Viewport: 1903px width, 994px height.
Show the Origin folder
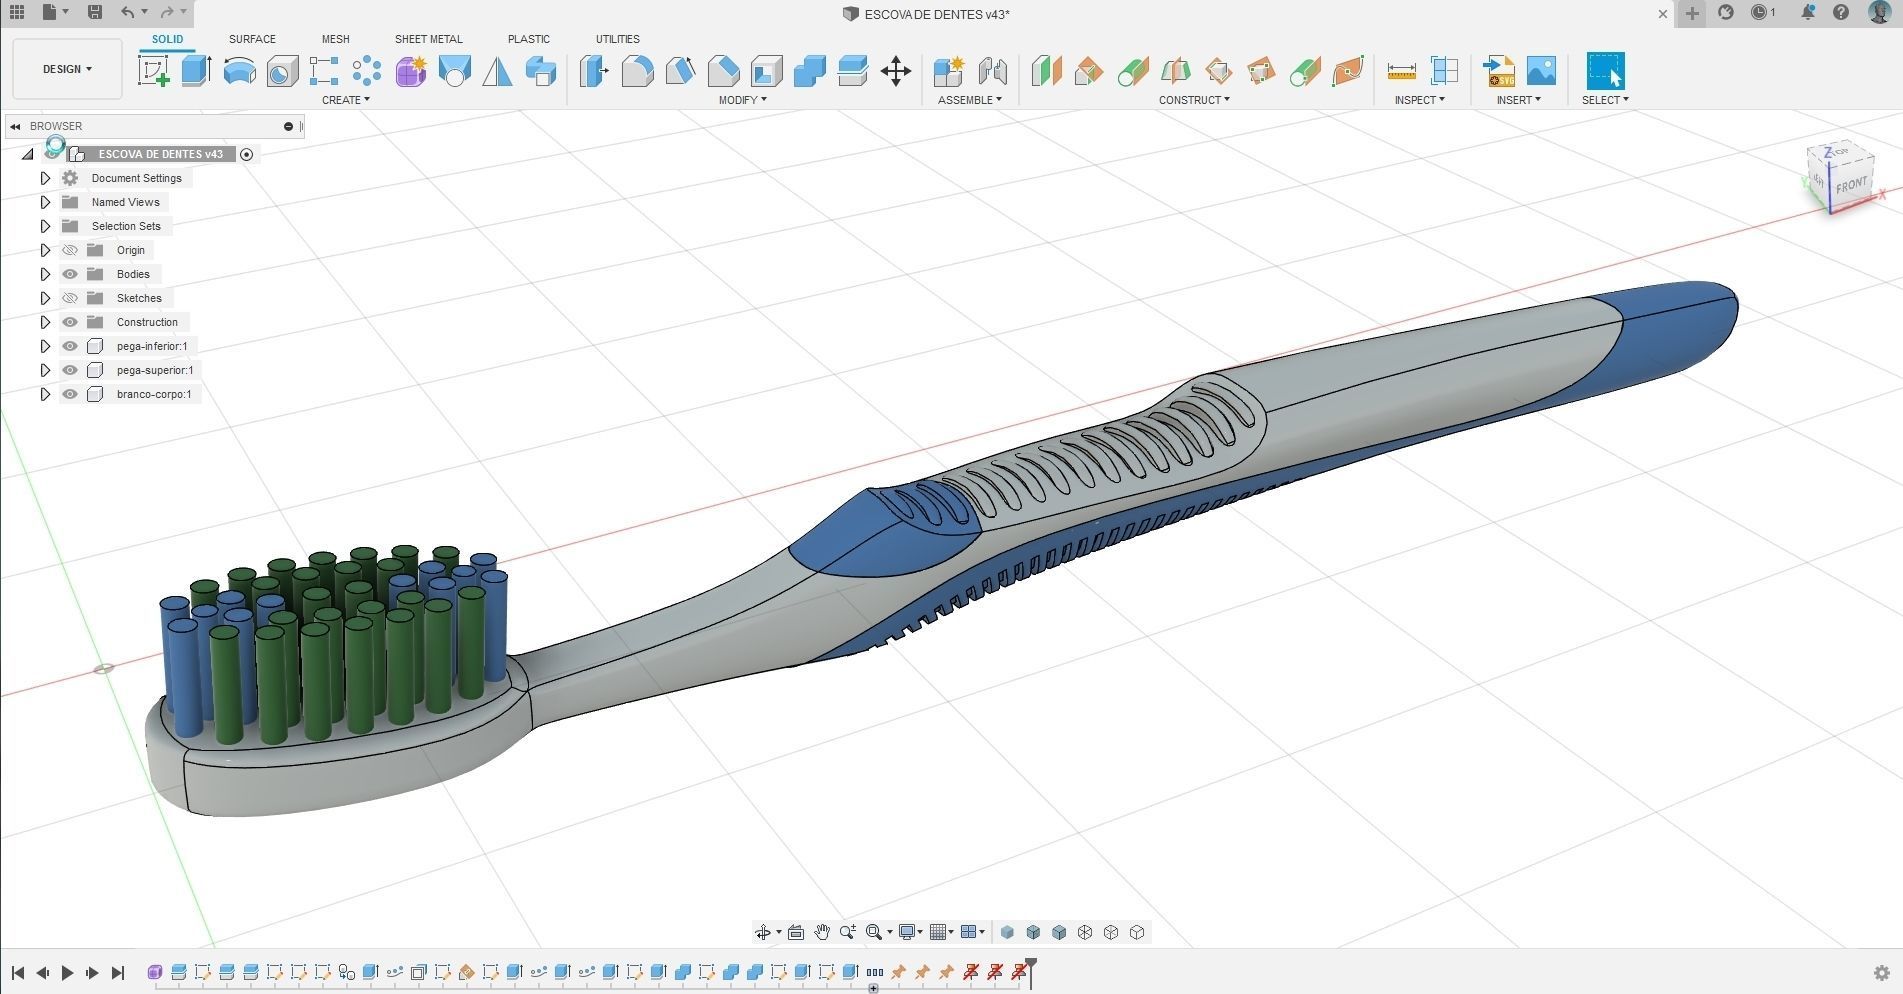coord(70,250)
